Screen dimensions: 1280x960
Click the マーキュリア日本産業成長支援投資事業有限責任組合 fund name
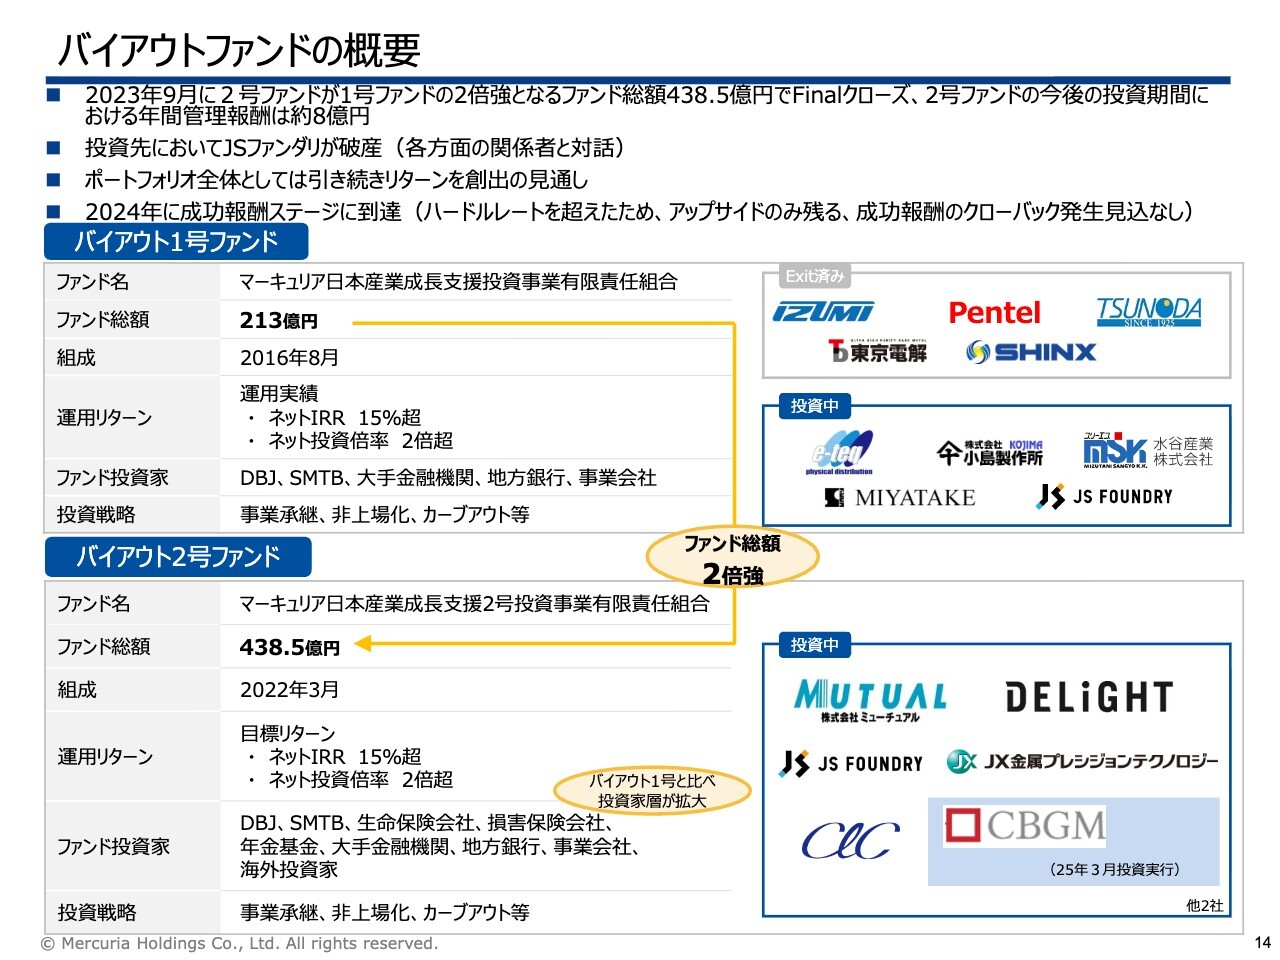coord(458,281)
